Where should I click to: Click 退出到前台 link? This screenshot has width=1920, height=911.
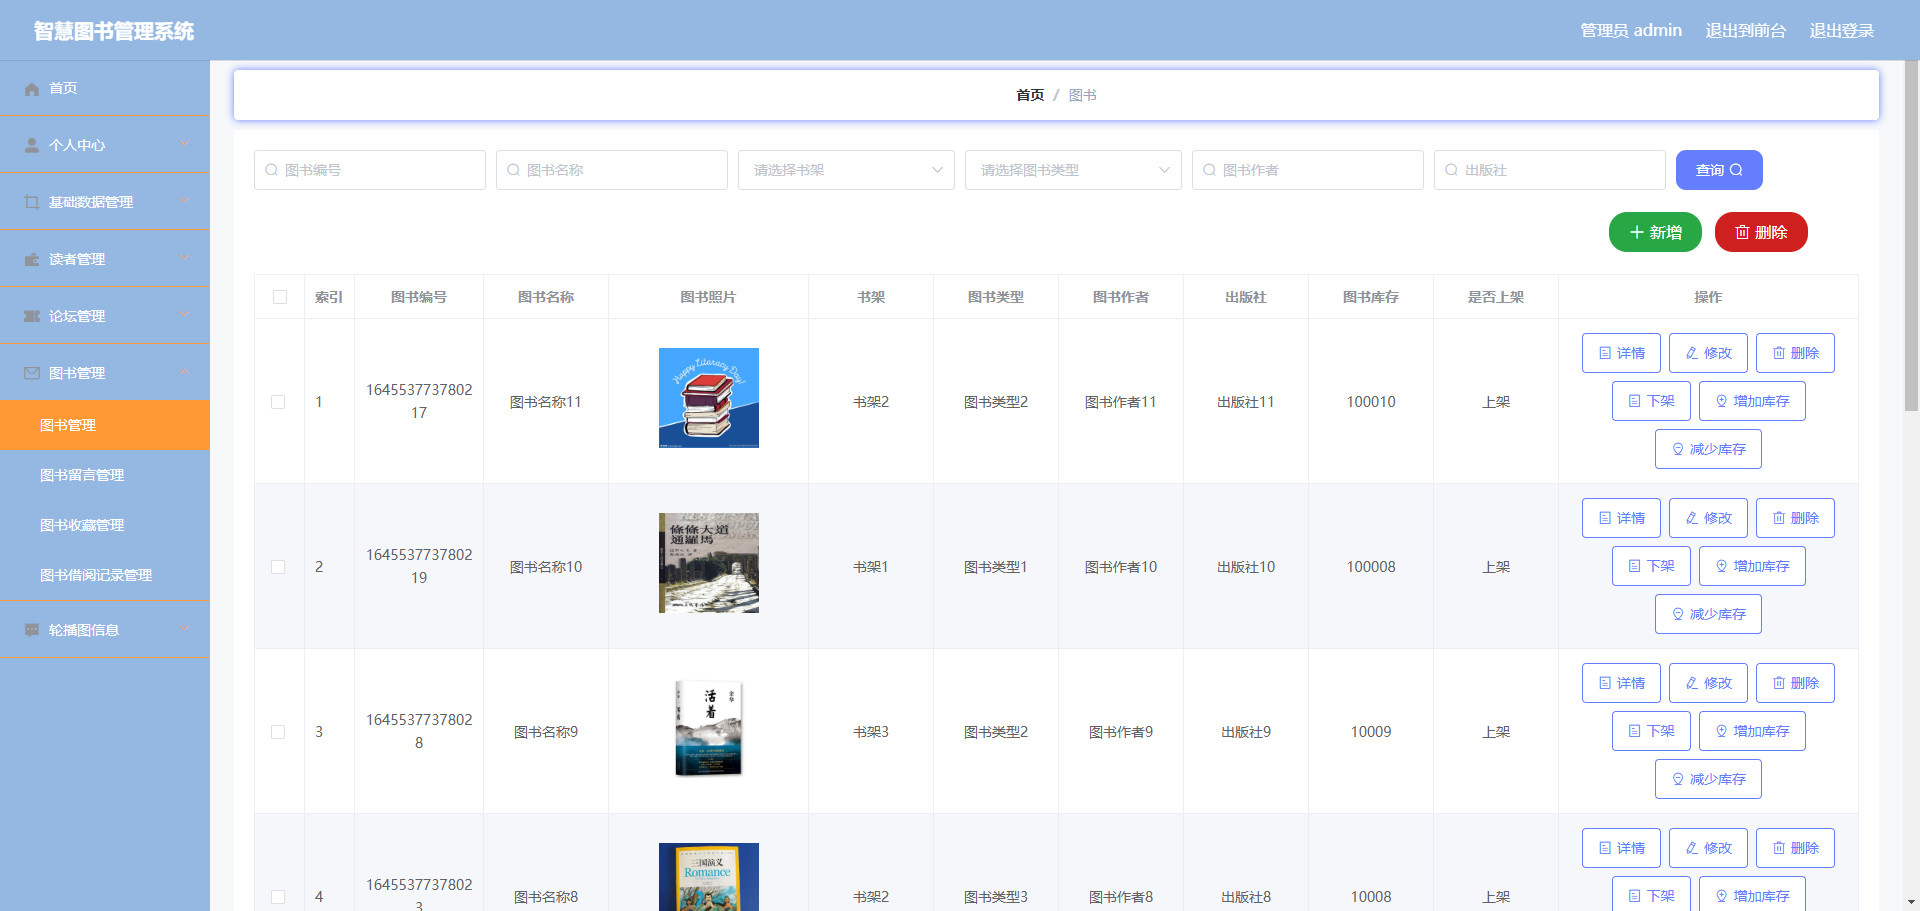pos(1745,30)
